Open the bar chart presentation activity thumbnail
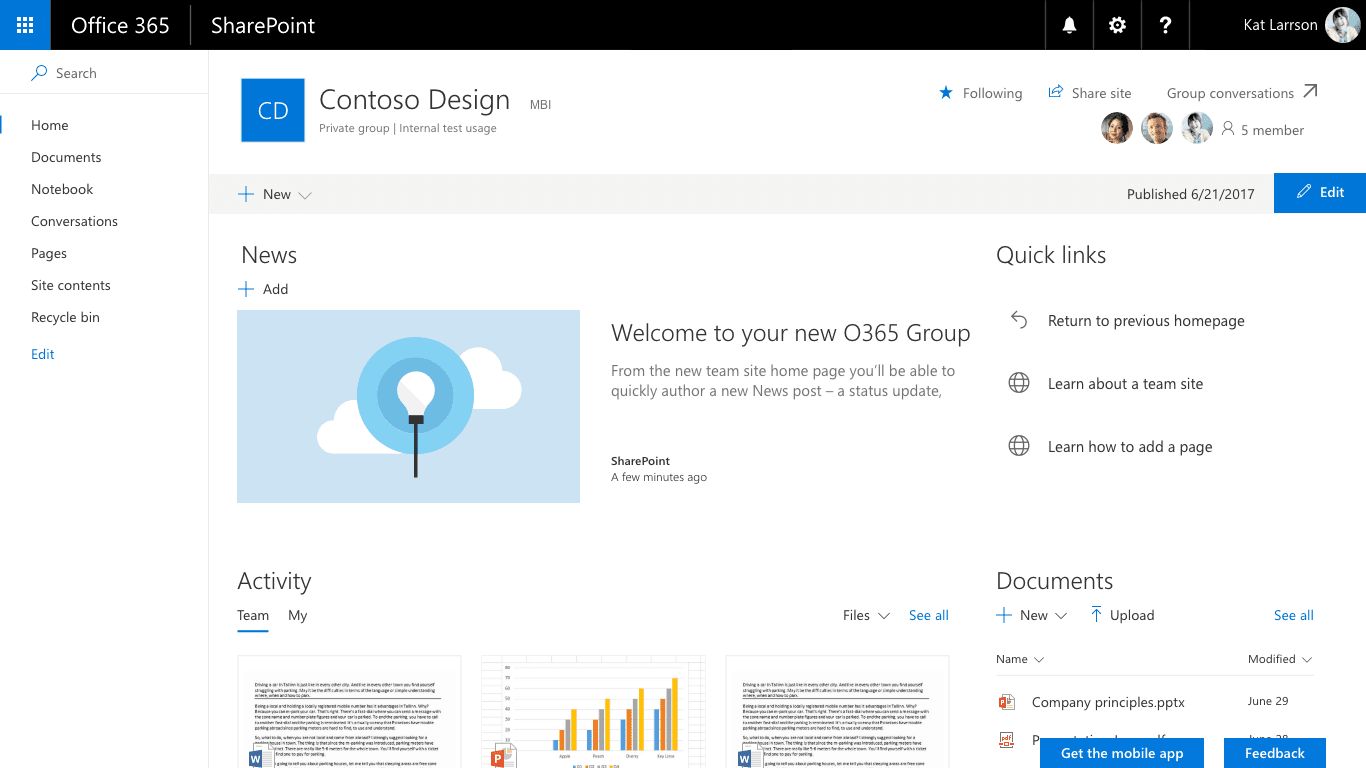1366x768 pixels. click(593, 712)
